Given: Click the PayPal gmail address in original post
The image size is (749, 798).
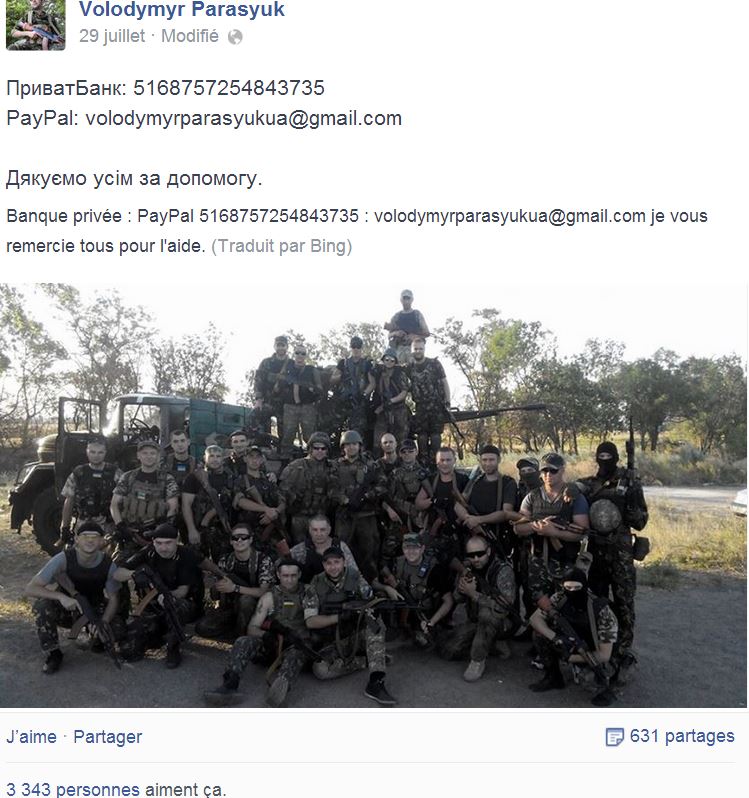Looking at the screenshot, I should (244, 119).
